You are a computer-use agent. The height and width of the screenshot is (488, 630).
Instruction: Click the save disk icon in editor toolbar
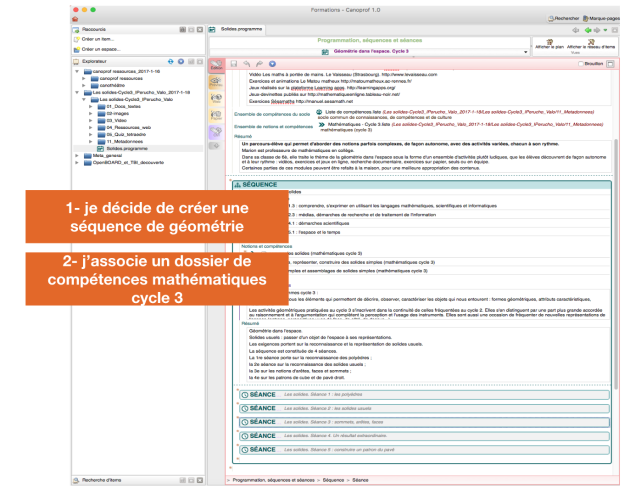pos(236,64)
